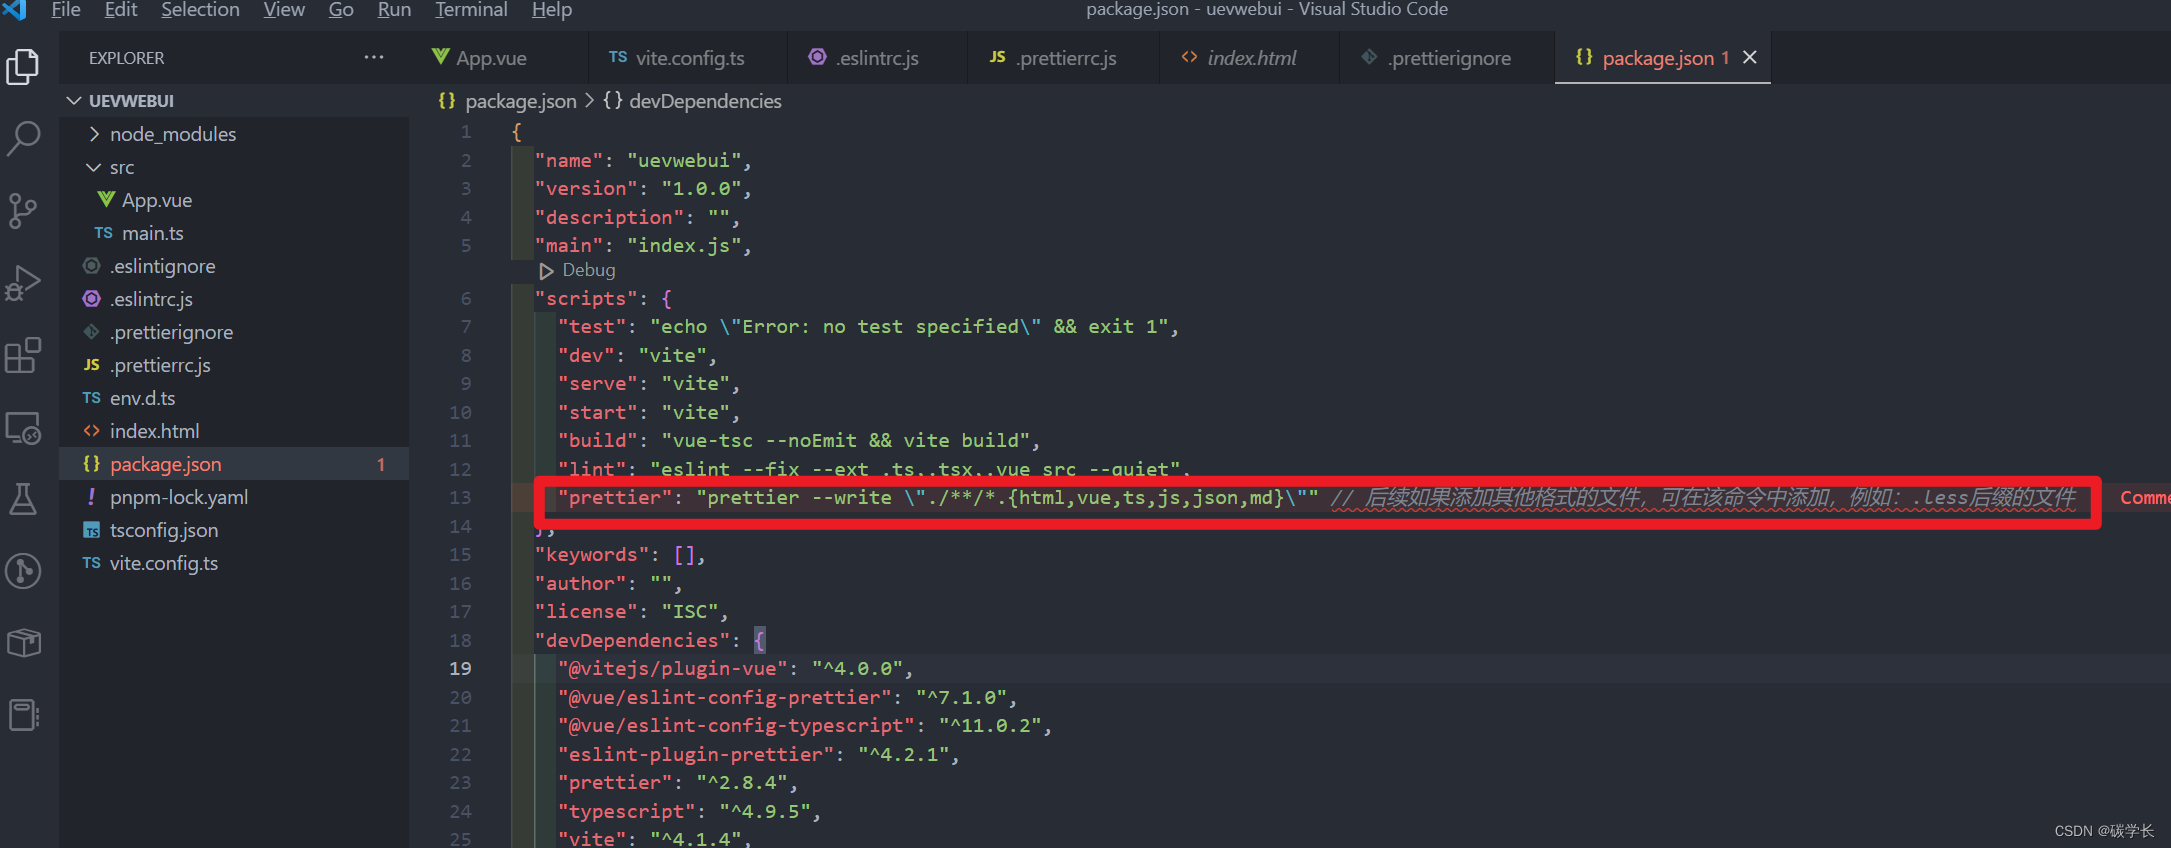Open the Run menu
The width and height of the screenshot is (2171, 848).
point(394,10)
